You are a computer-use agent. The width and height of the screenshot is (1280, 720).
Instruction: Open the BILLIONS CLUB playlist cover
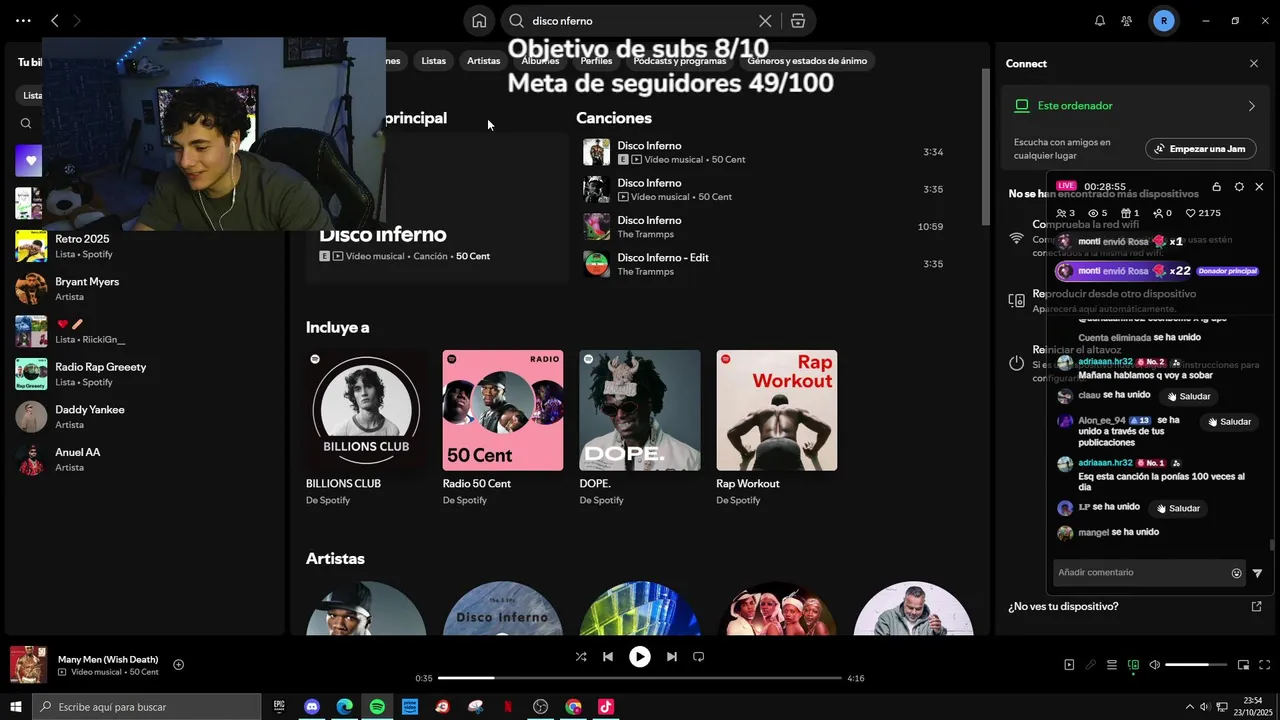pos(366,410)
